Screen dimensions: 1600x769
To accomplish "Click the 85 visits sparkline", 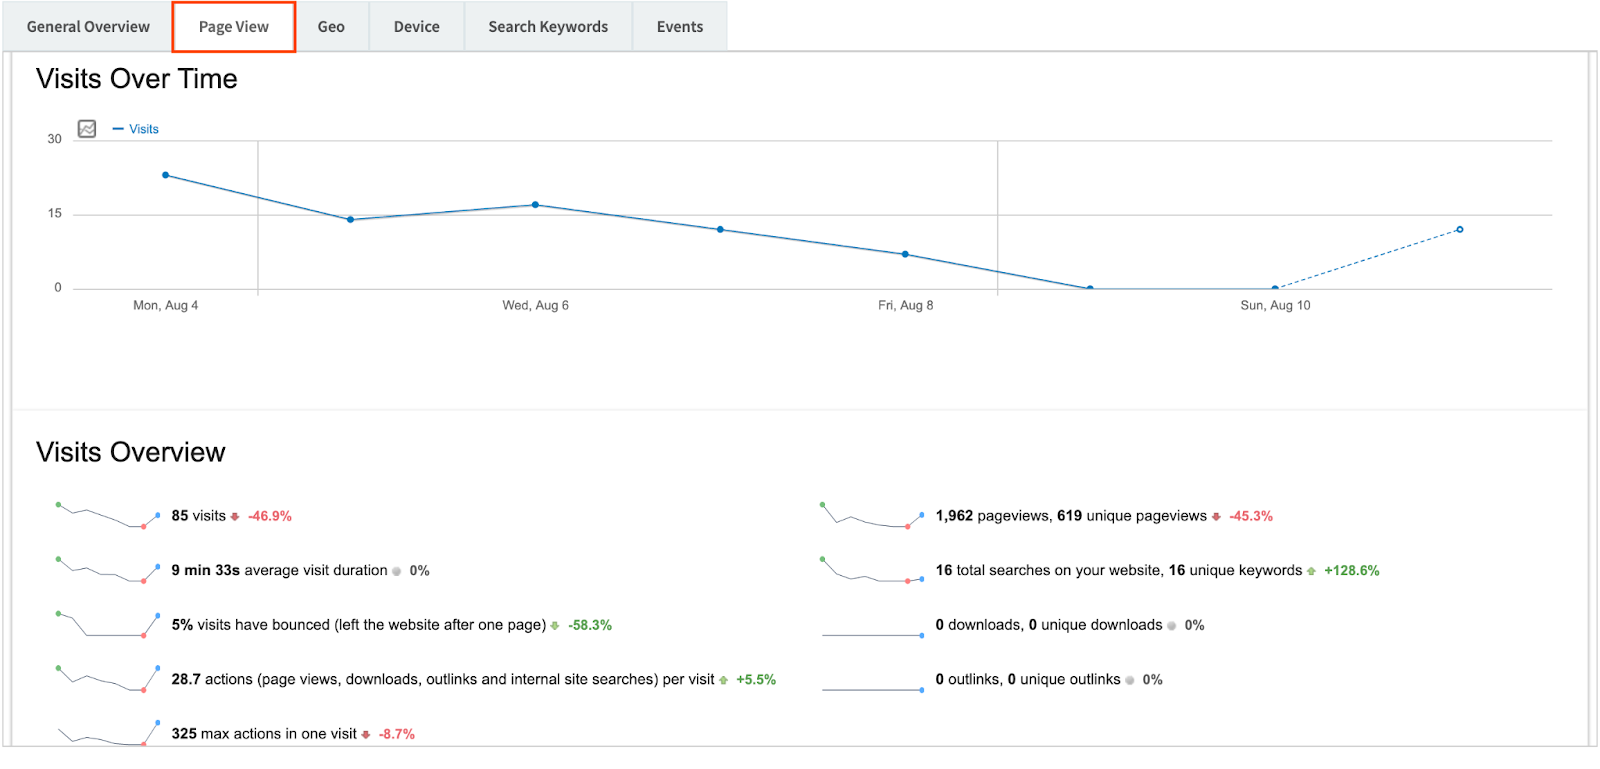I will tap(108, 516).
